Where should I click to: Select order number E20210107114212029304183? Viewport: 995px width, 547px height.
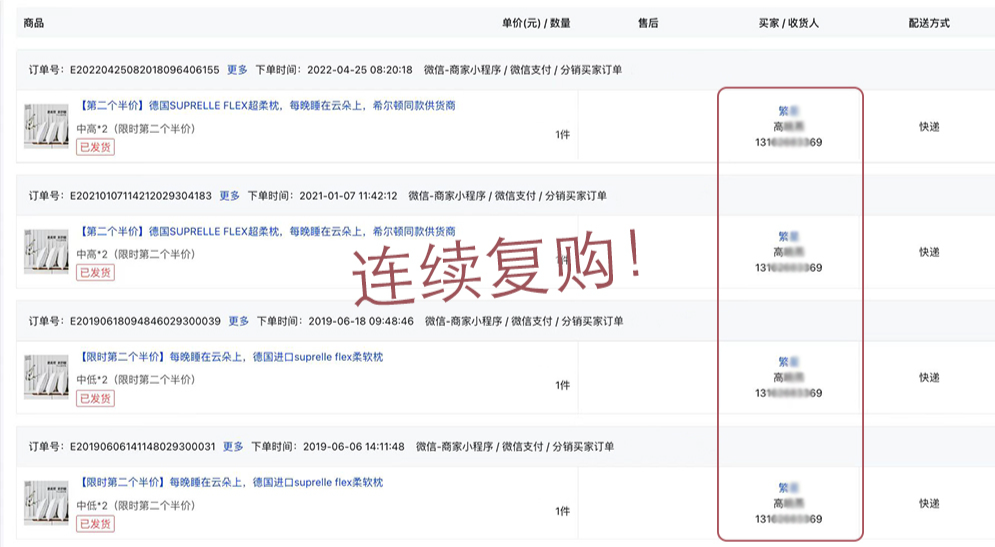(141, 195)
